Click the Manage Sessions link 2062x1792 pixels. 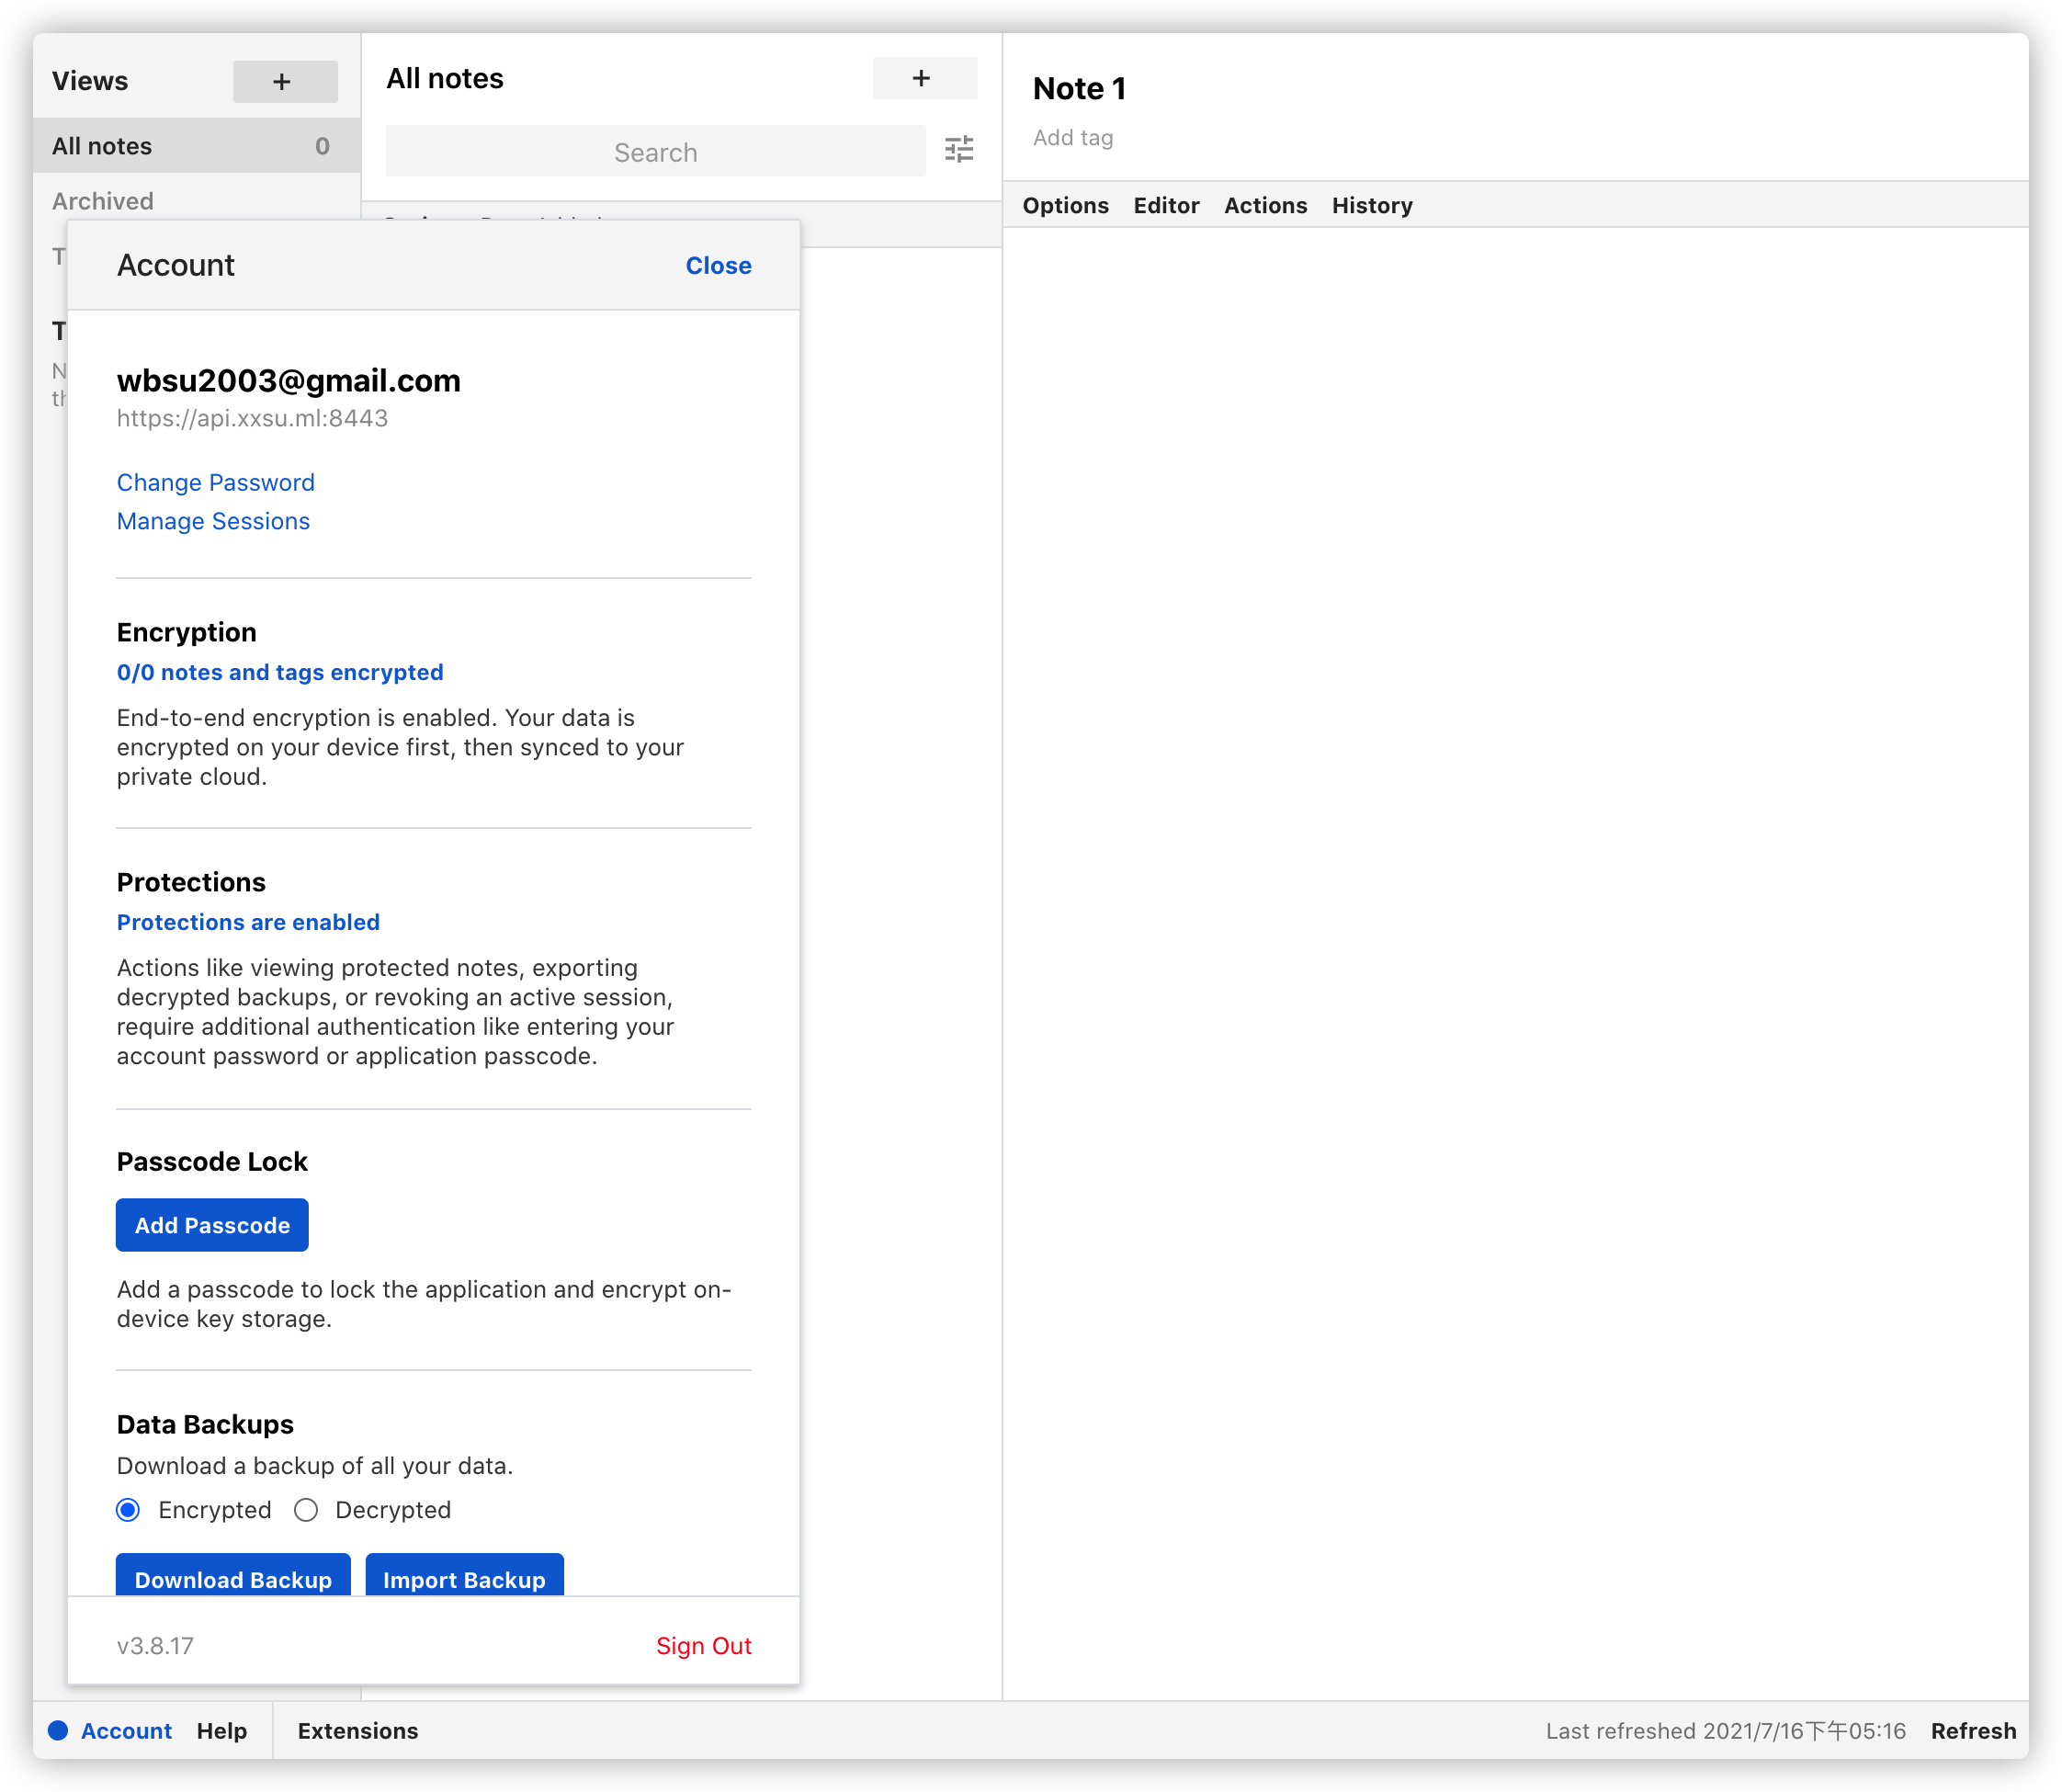[x=213, y=521]
